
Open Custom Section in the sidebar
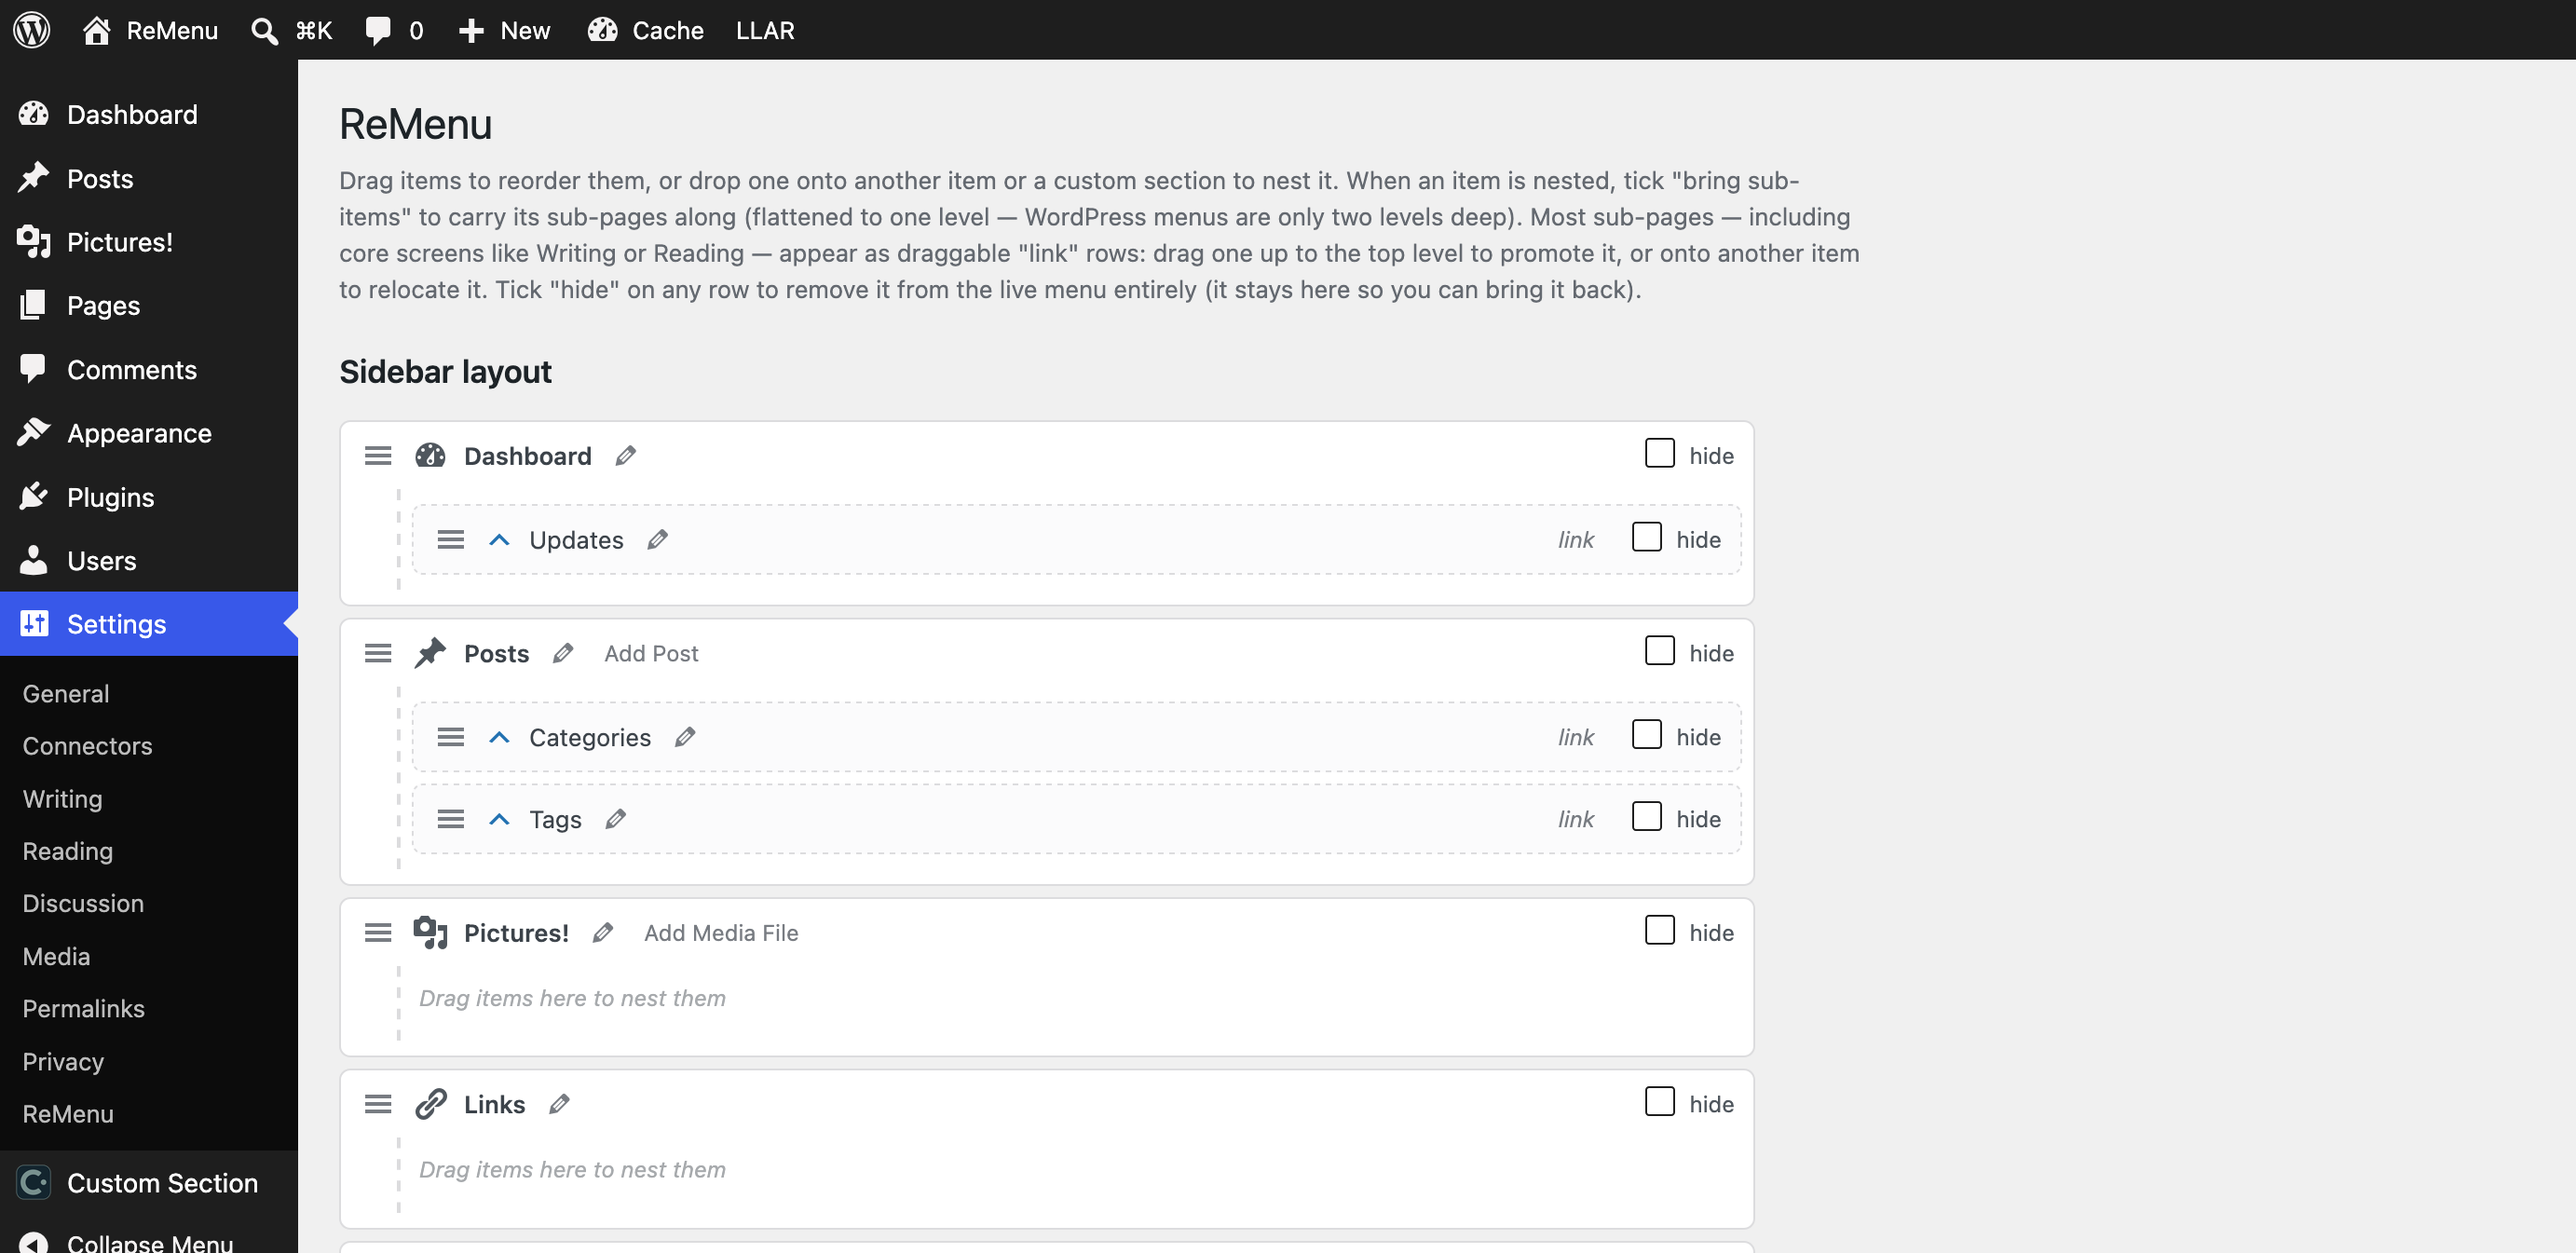[x=149, y=1183]
